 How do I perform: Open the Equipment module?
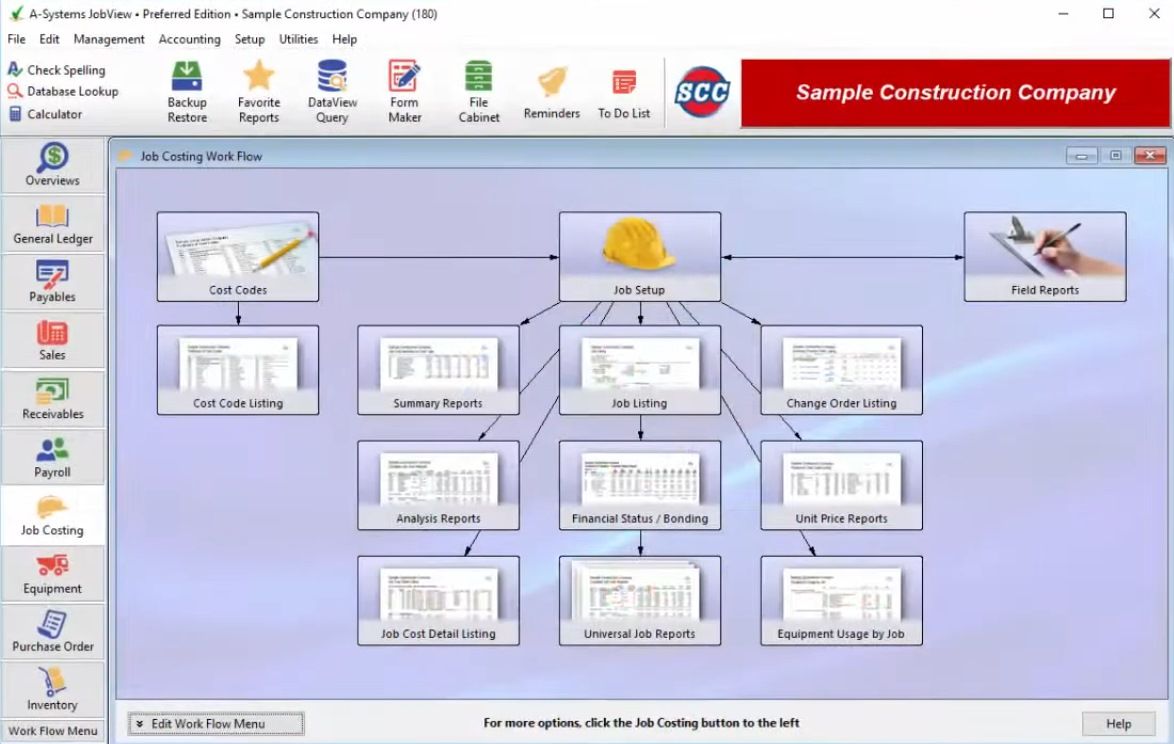pyautogui.click(x=52, y=573)
